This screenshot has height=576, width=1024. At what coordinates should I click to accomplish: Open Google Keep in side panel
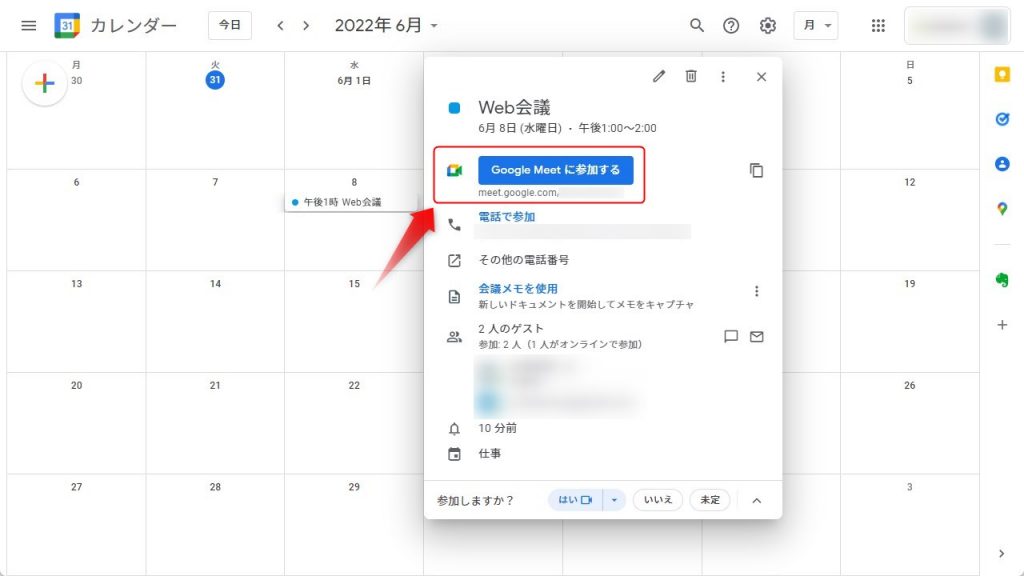[x=1002, y=74]
